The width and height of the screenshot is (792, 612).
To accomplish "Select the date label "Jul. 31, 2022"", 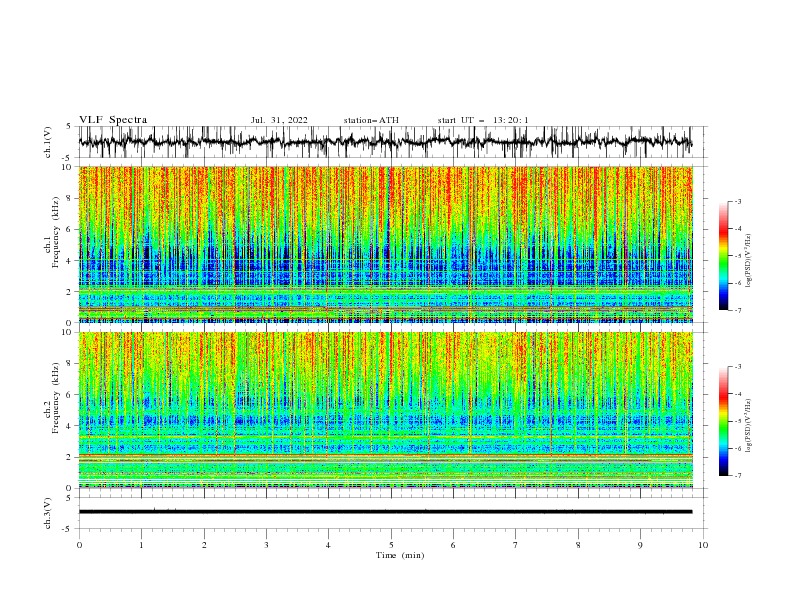I will point(279,120).
